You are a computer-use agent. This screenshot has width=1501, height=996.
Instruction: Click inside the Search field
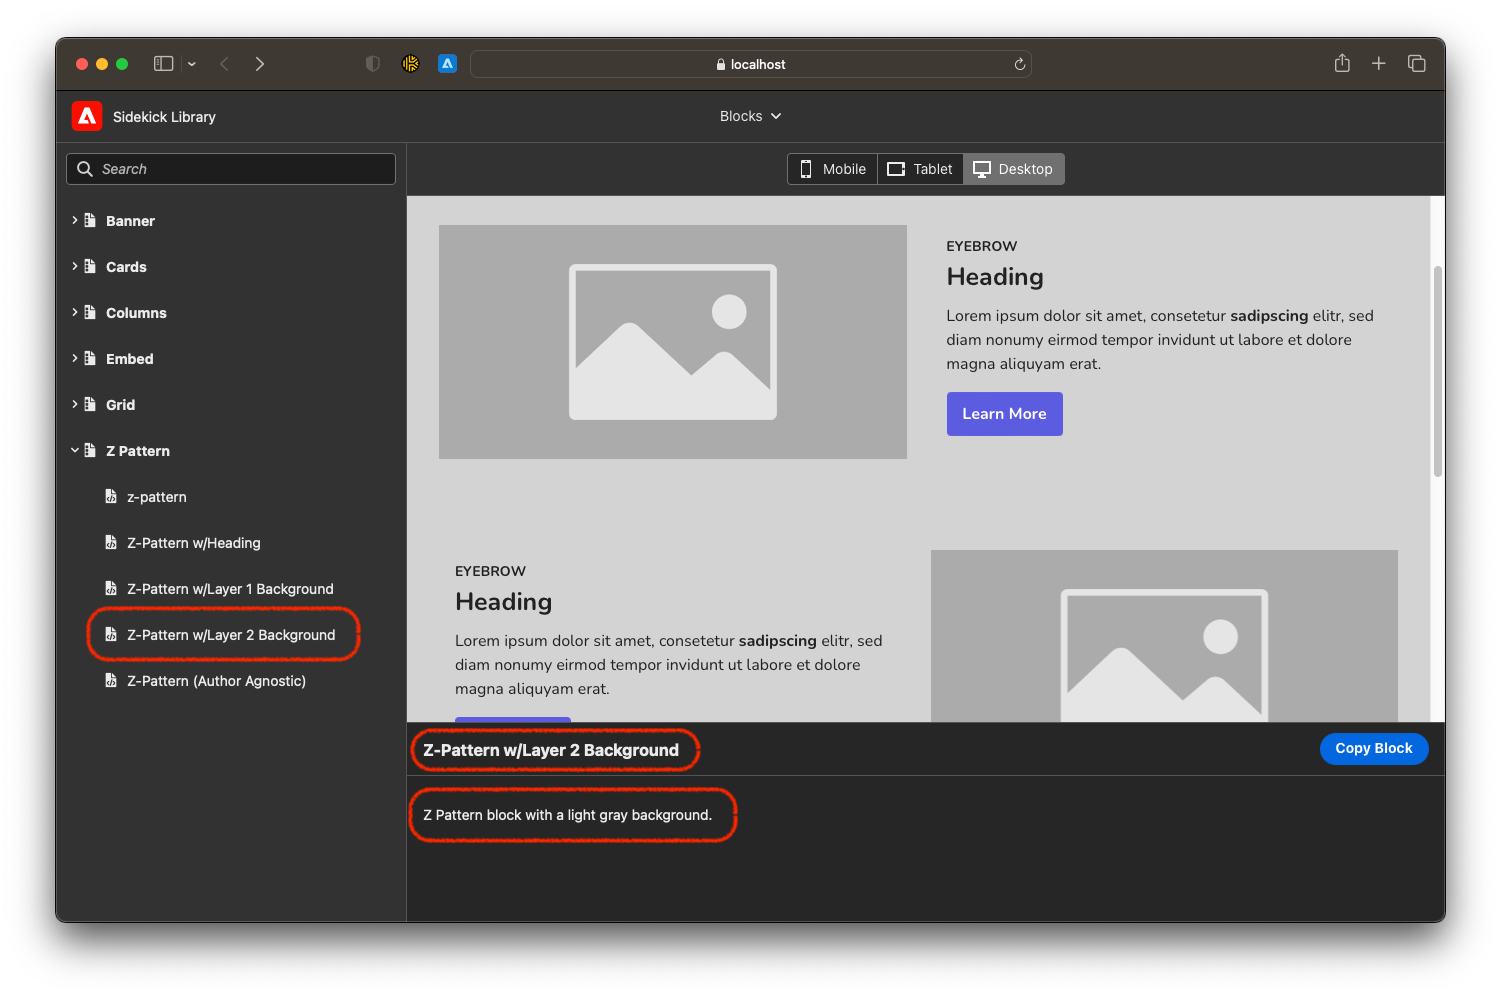230,168
